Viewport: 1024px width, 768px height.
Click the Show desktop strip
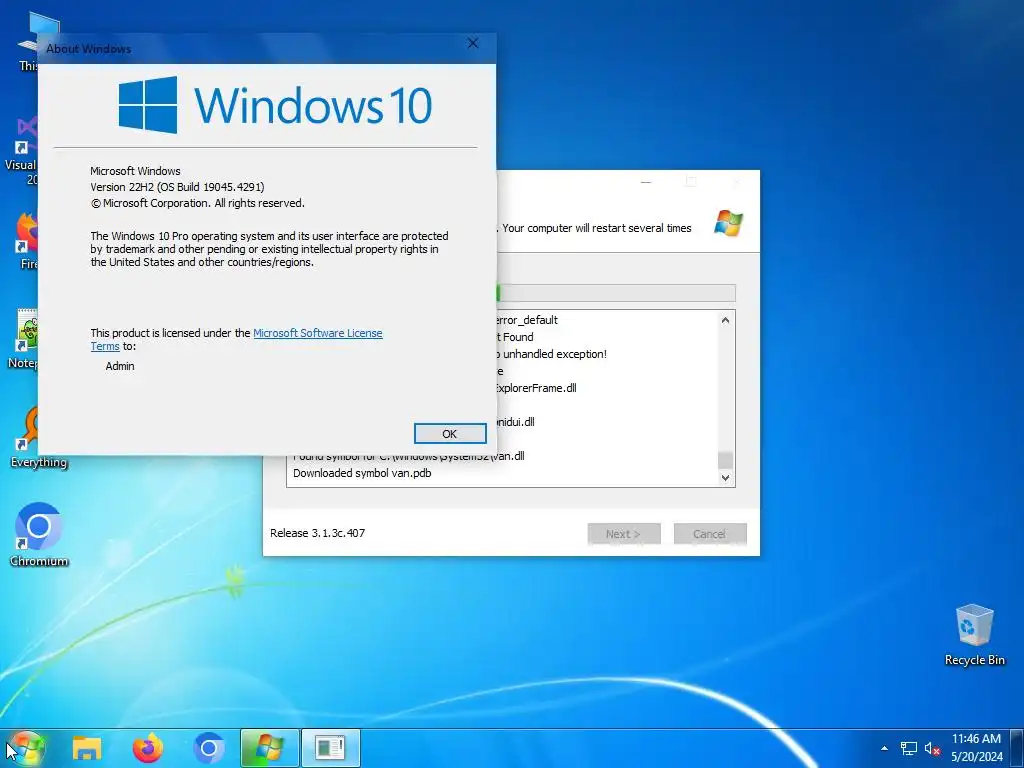coord(1018,748)
